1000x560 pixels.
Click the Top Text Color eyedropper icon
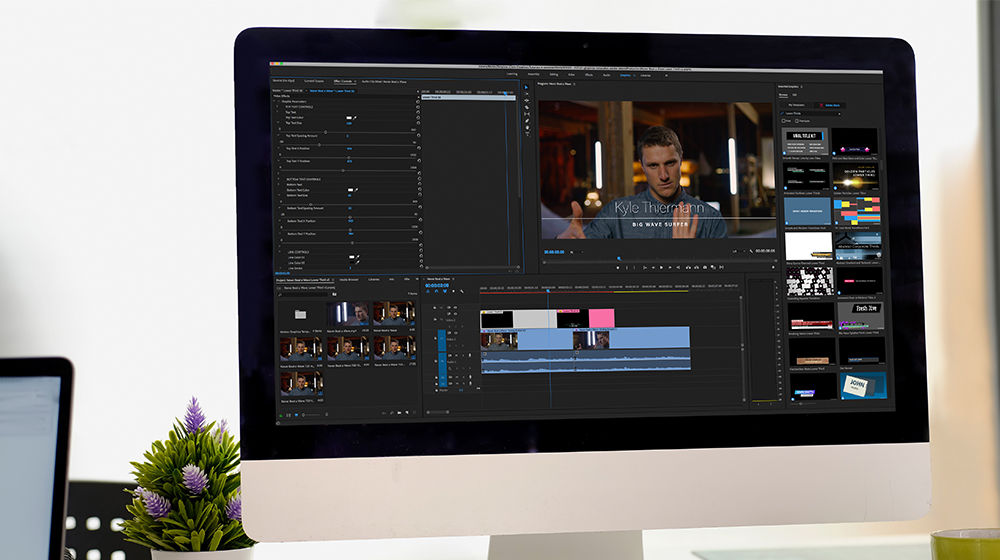tap(355, 117)
